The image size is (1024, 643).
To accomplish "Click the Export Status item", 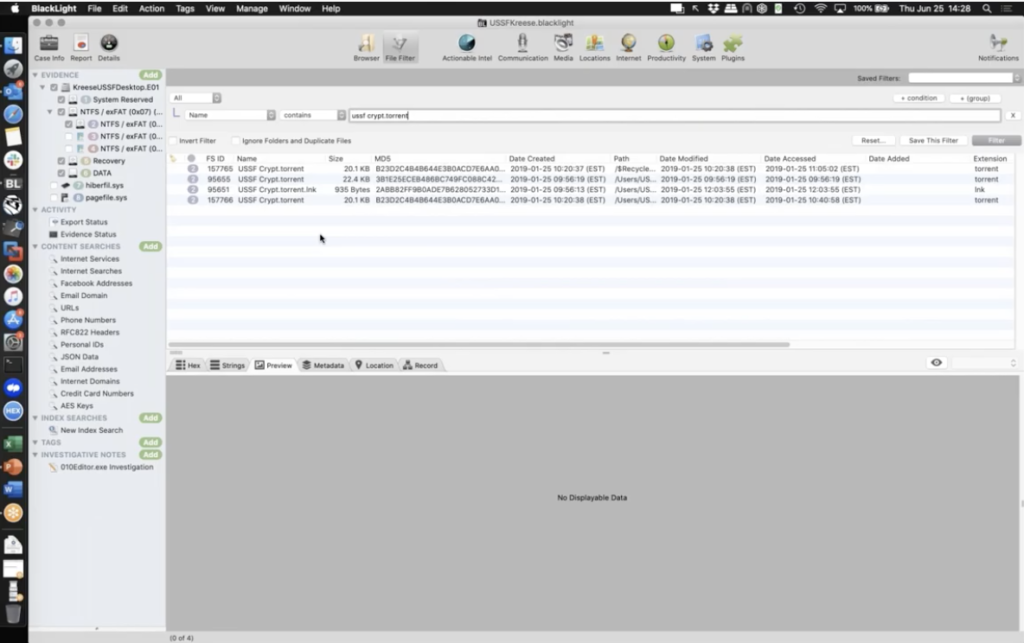I will tap(84, 222).
